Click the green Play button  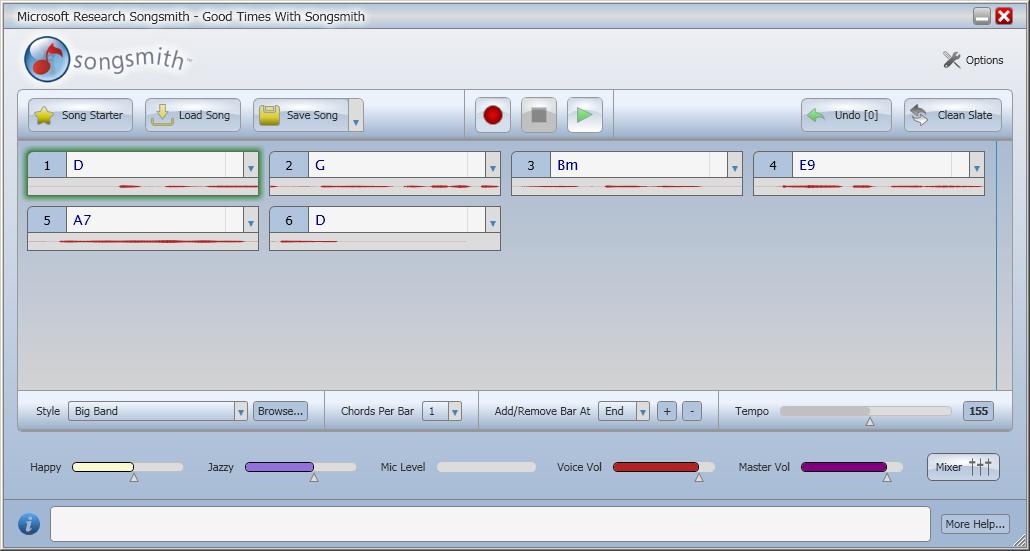(585, 116)
